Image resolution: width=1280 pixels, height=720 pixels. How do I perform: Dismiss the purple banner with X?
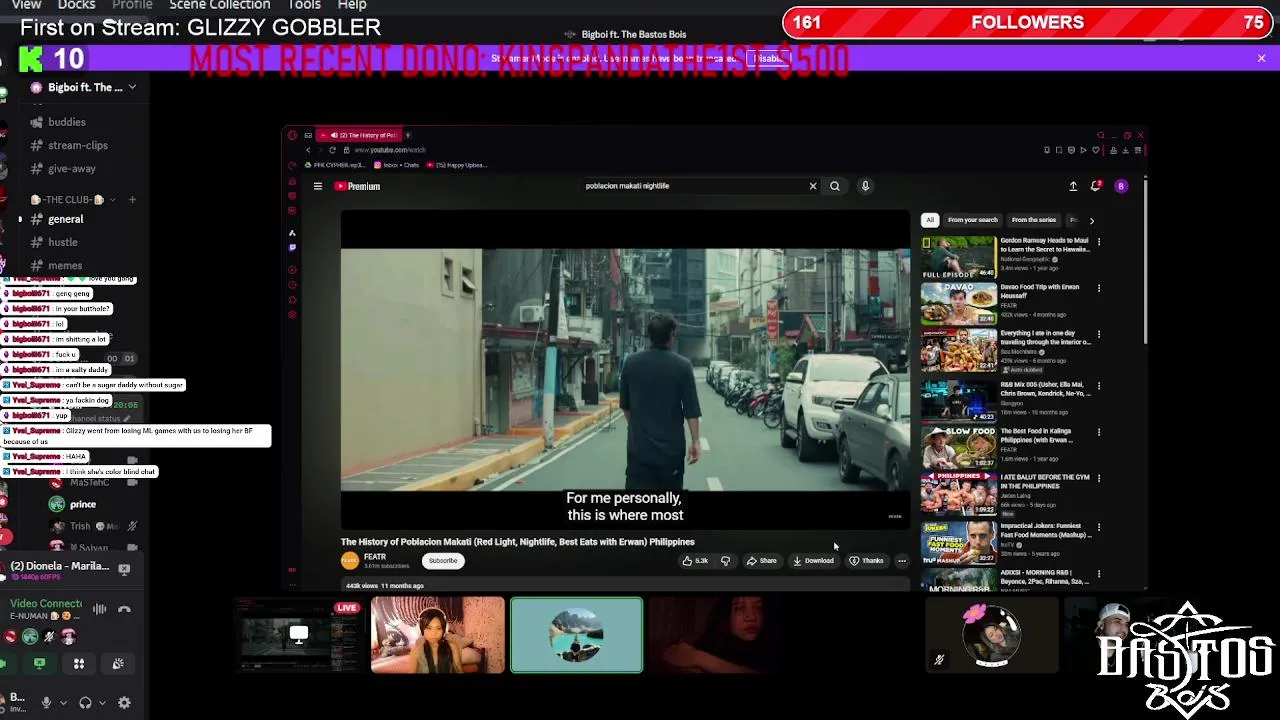point(1261,59)
